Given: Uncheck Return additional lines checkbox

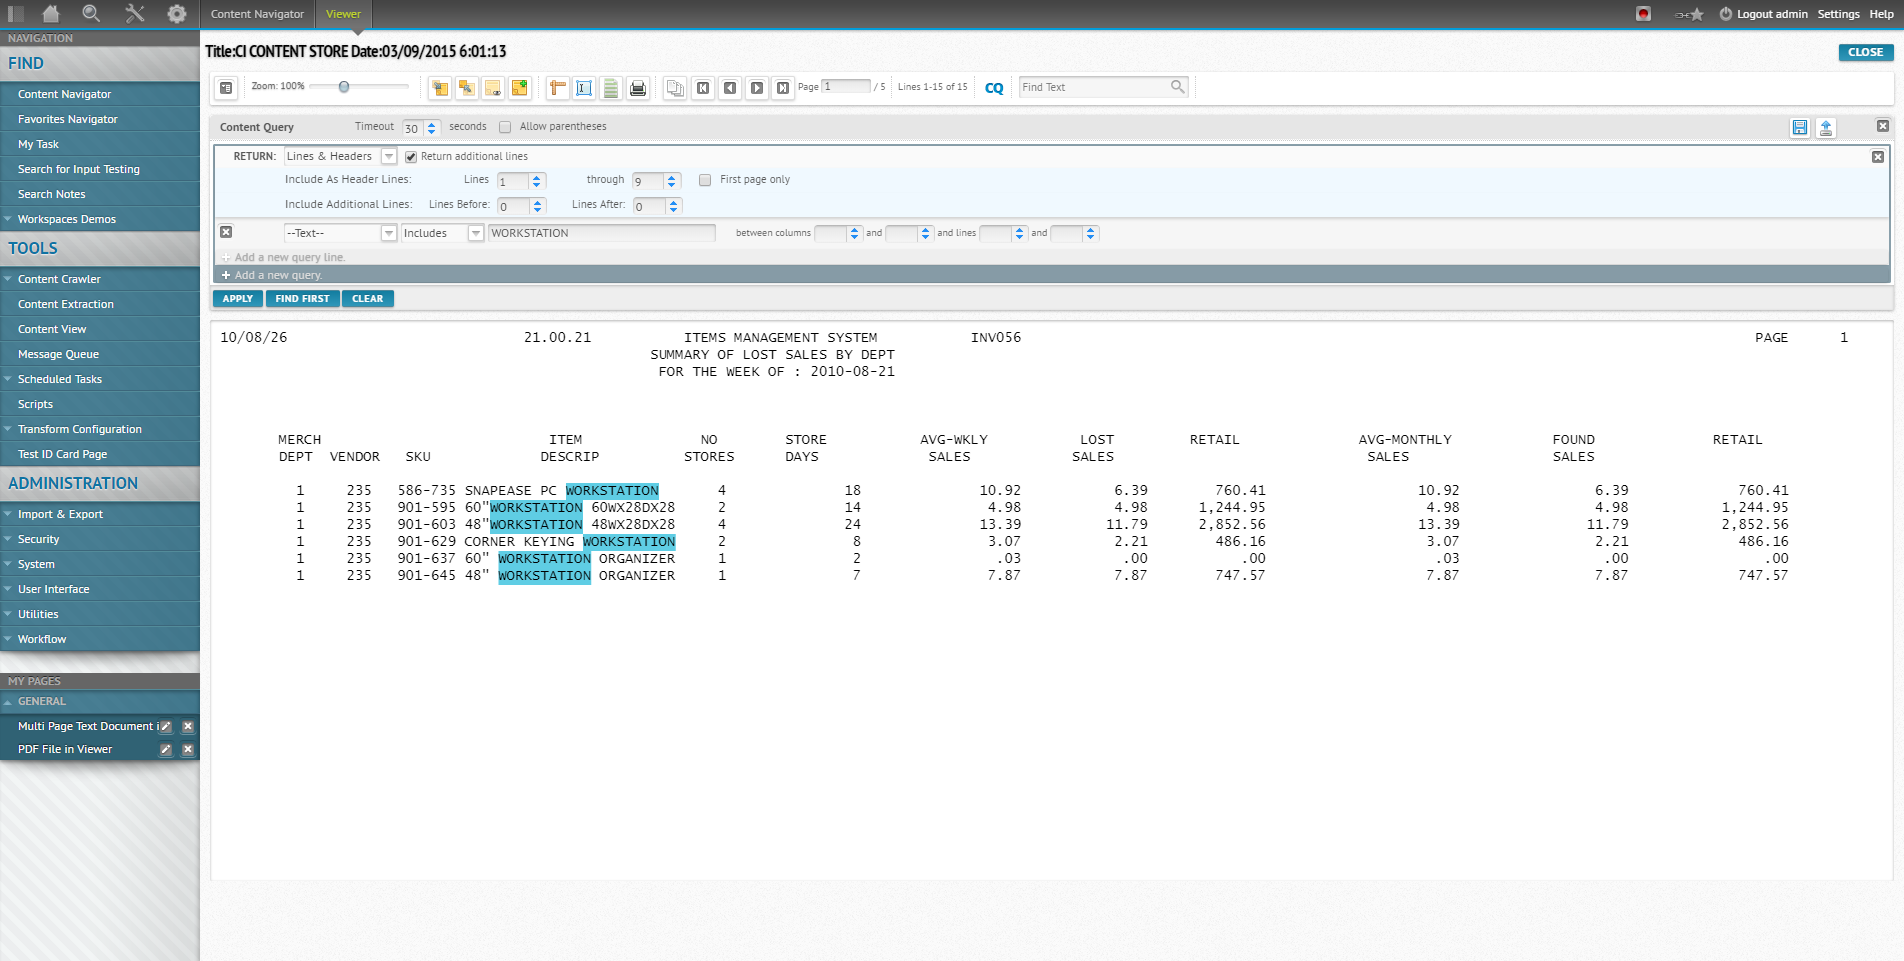Looking at the screenshot, I should (x=411, y=157).
